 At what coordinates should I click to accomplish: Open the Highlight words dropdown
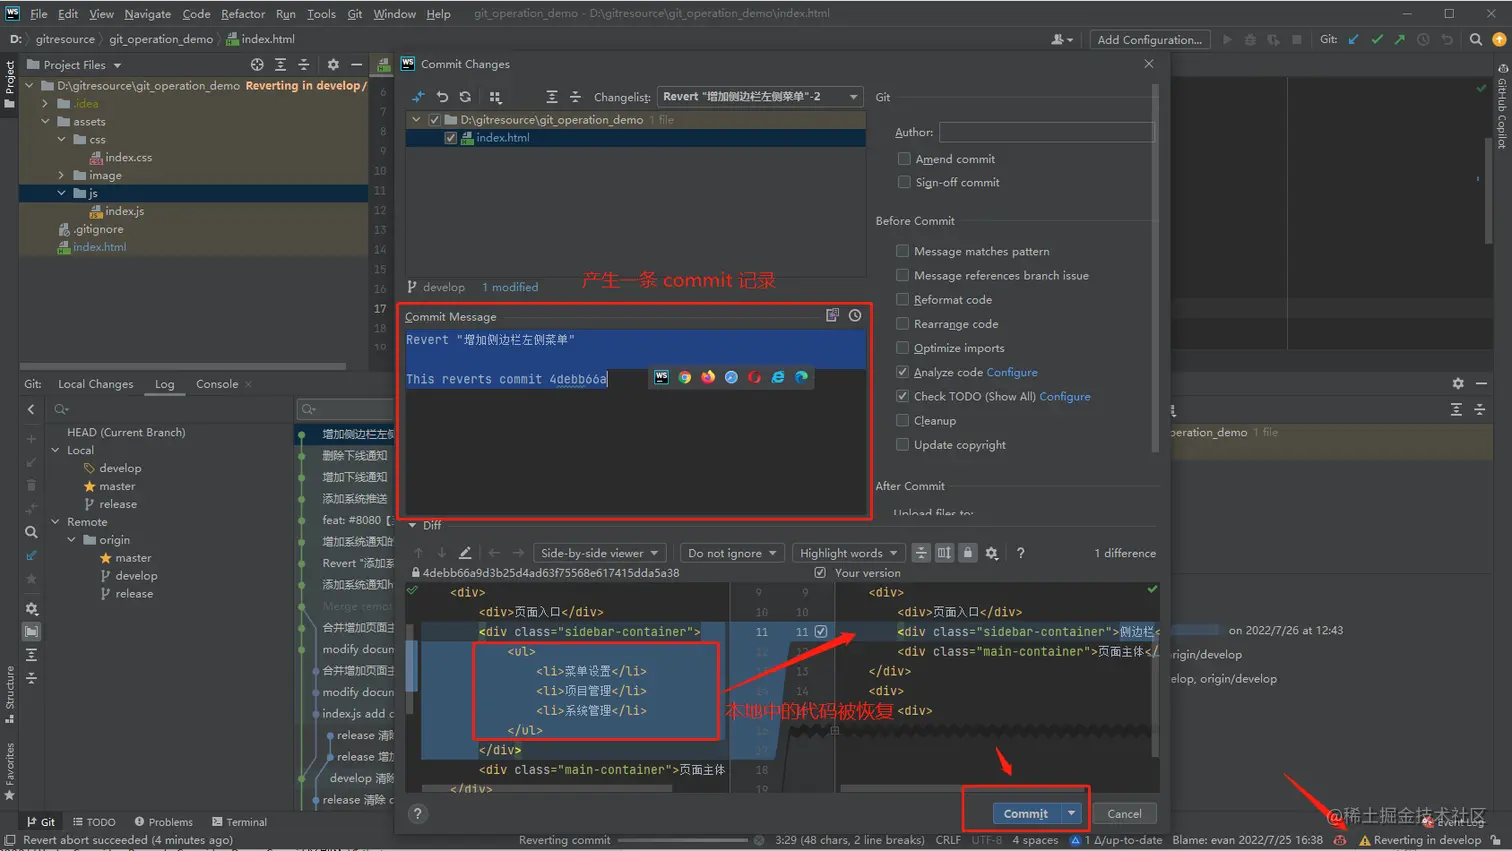tap(848, 553)
